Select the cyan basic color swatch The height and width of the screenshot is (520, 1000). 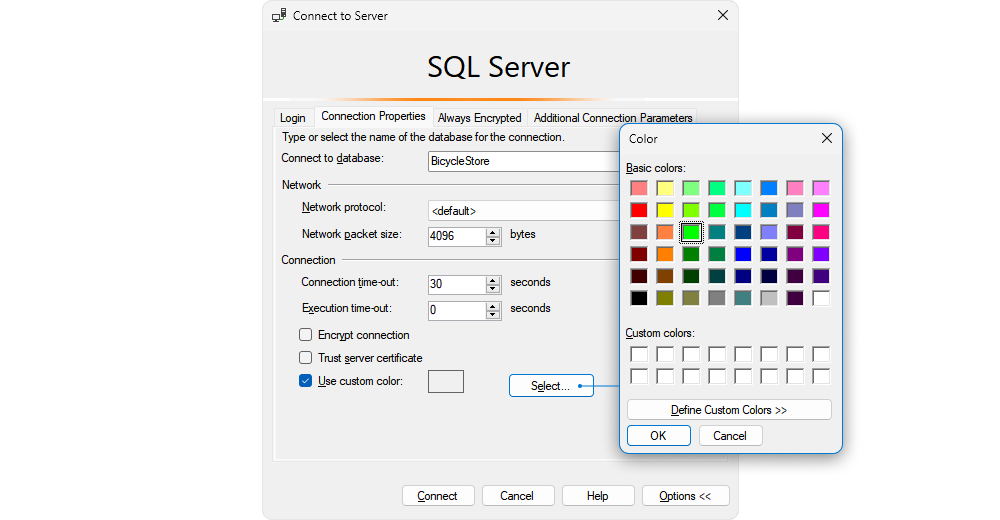(743, 210)
